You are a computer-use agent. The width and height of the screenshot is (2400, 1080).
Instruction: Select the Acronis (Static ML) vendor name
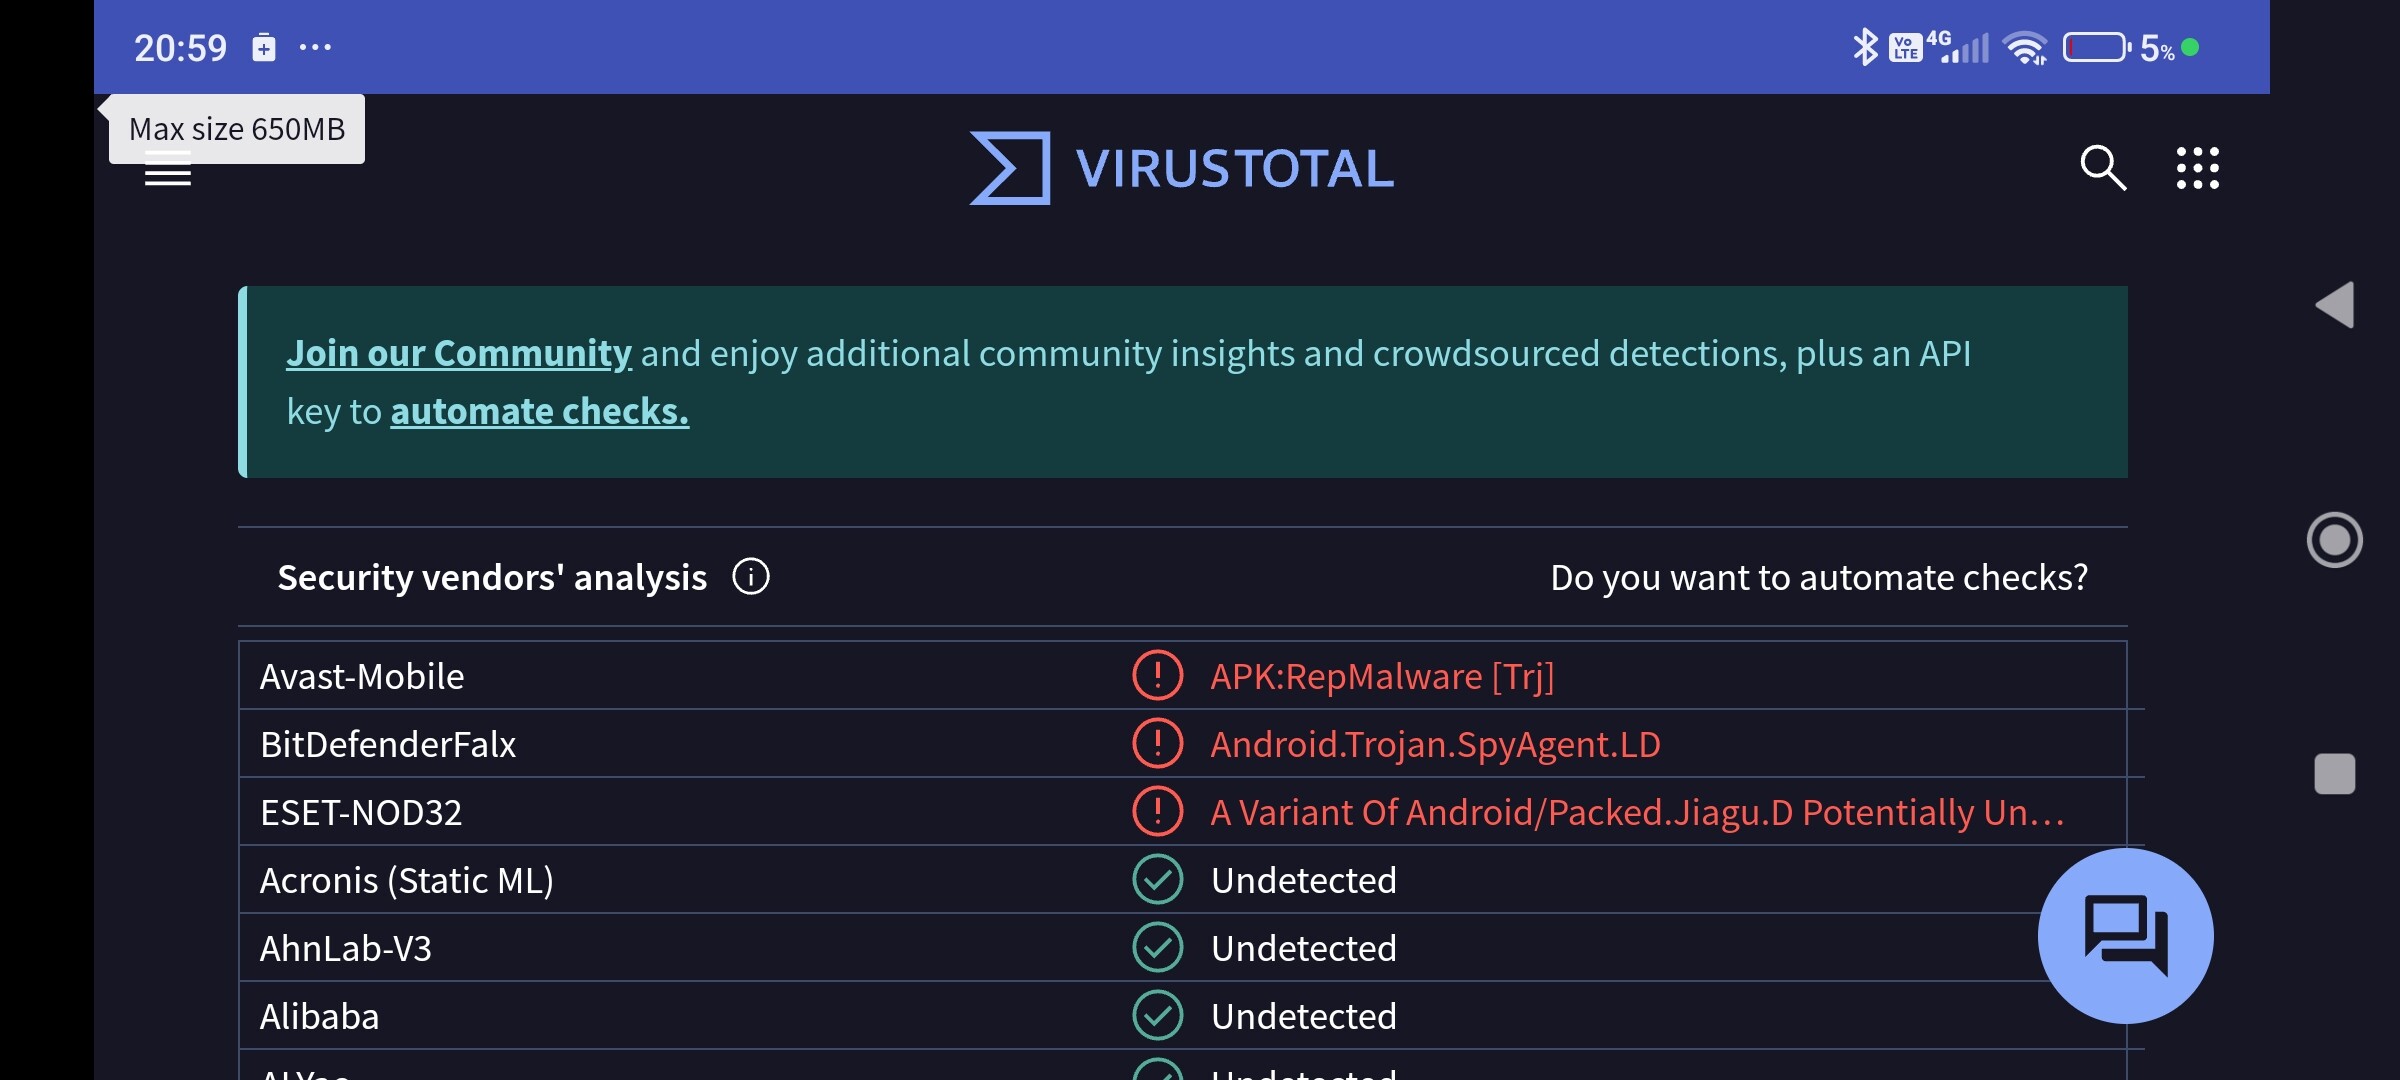407,880
